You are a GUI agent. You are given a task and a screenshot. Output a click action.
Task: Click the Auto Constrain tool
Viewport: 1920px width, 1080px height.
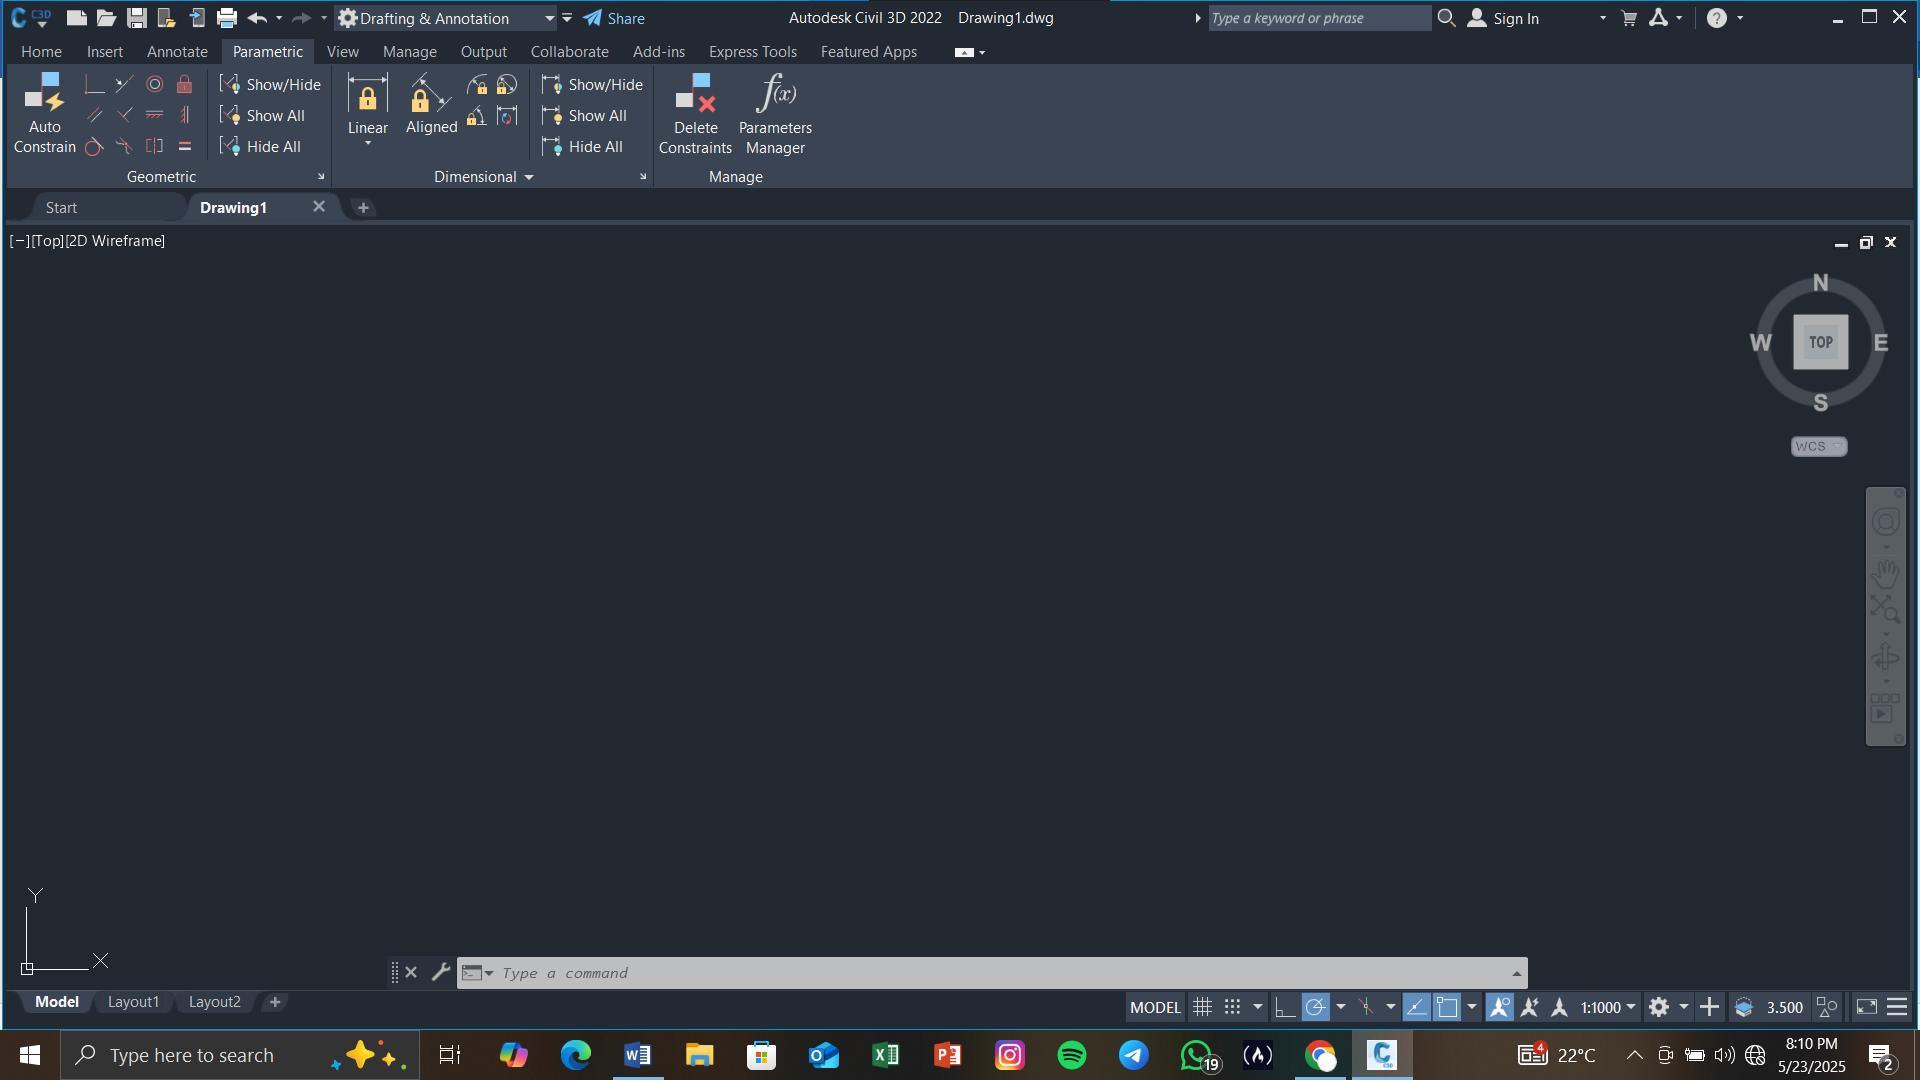click(x=44, y=113)
